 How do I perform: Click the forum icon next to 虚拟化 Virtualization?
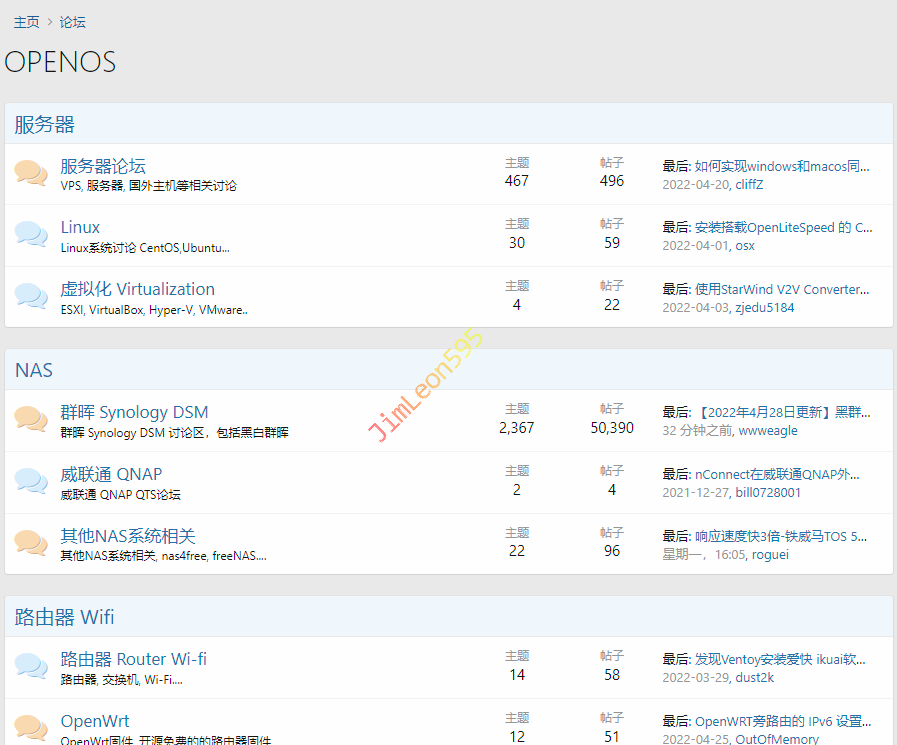coord(31,297)
